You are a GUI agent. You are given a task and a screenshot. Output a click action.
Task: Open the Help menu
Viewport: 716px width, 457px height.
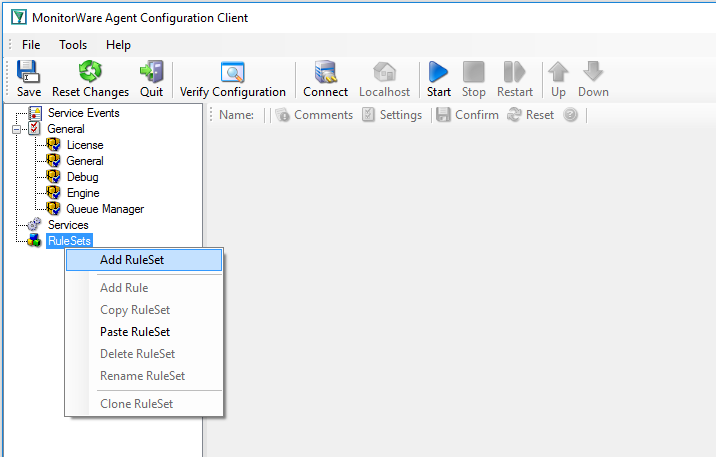[x=118, y=45]
